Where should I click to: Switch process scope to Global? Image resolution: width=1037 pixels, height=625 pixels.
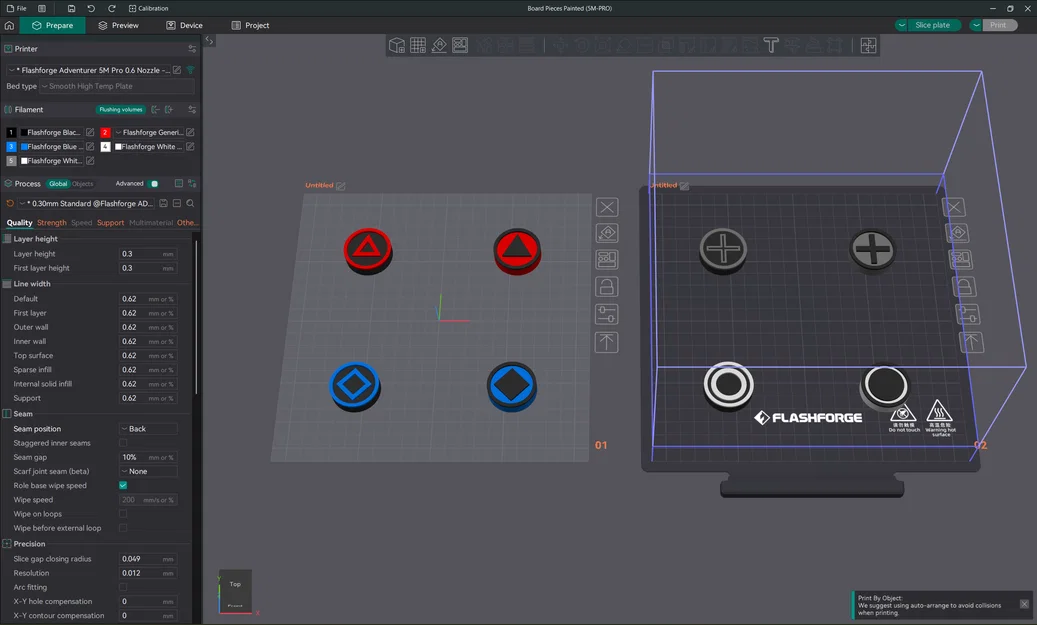[58, 184]
